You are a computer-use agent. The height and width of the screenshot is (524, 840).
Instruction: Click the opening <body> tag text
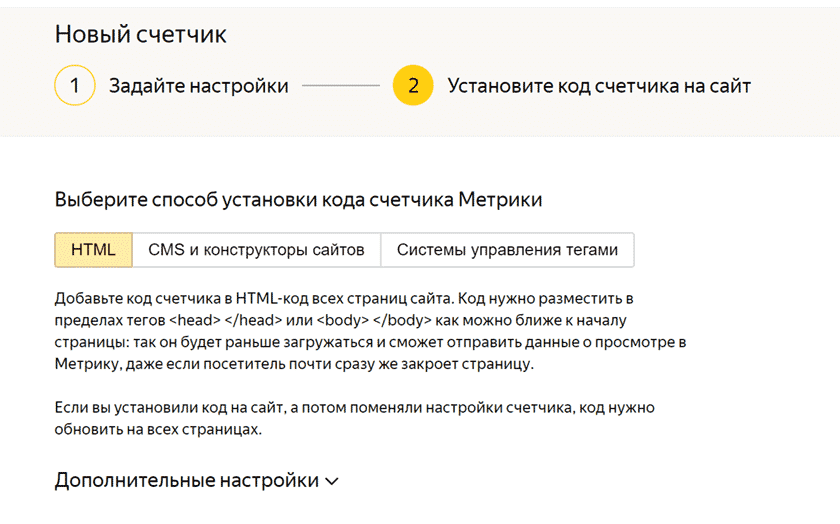click(x=343, y=320)
